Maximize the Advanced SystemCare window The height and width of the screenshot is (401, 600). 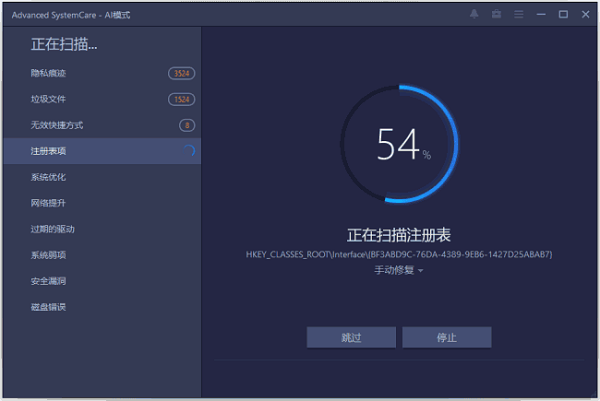tap(563, 15)
